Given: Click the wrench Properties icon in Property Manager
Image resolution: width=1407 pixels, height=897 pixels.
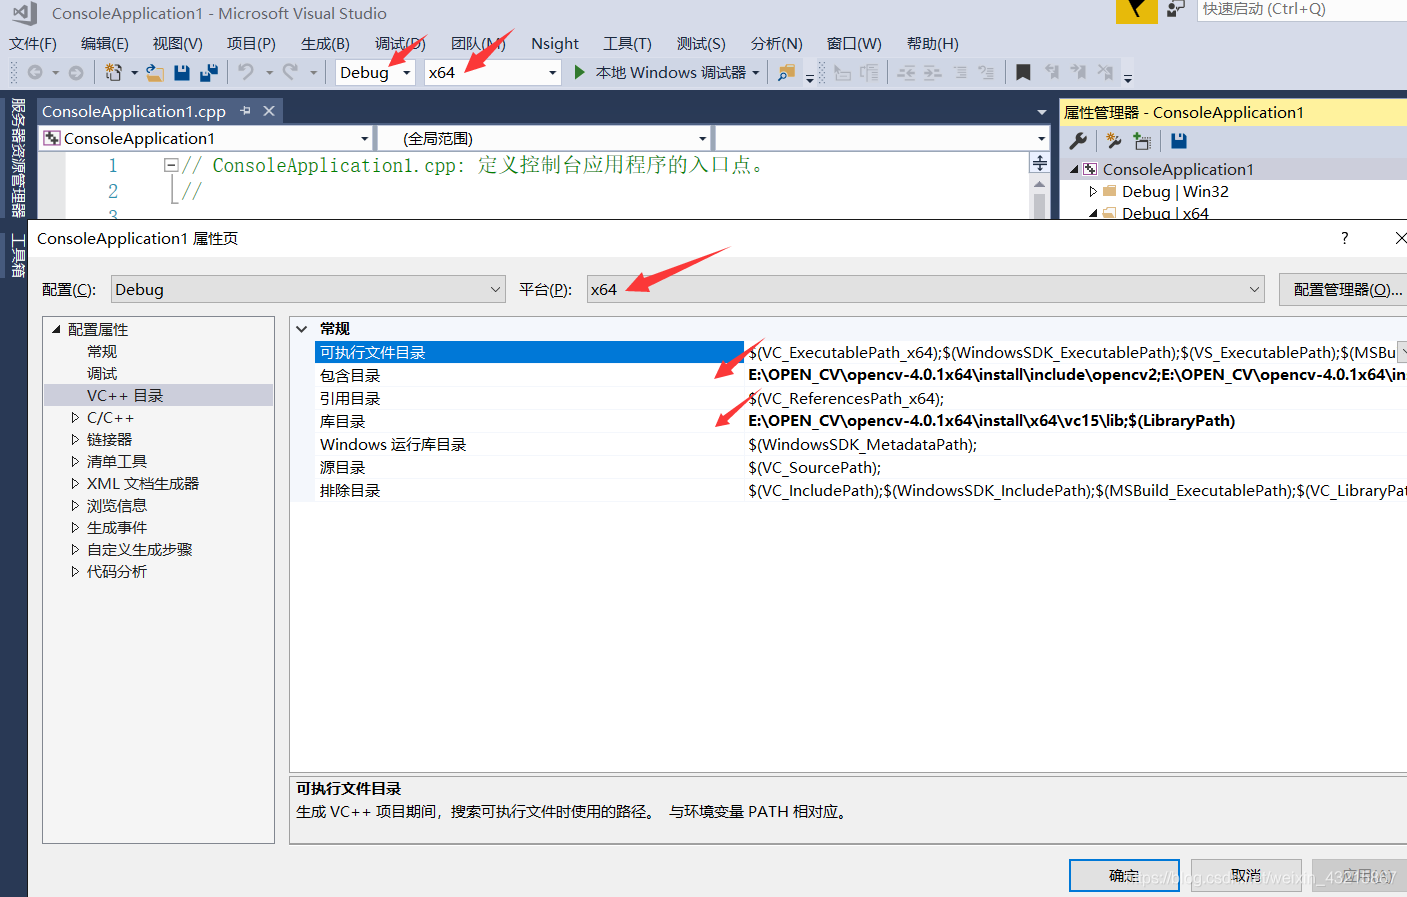Looking at the screenshot, I should pyautogui.click(x=1078, y=141).
